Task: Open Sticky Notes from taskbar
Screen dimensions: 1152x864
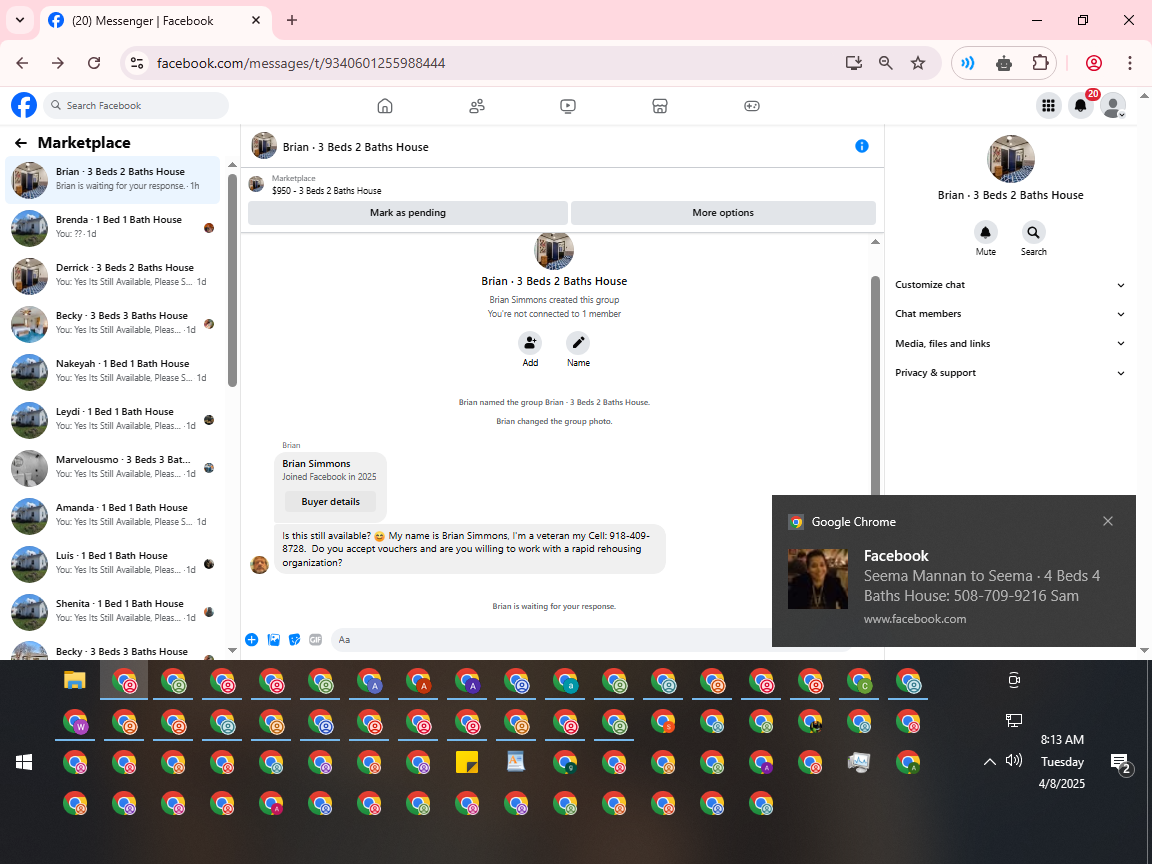Action: 467,763
